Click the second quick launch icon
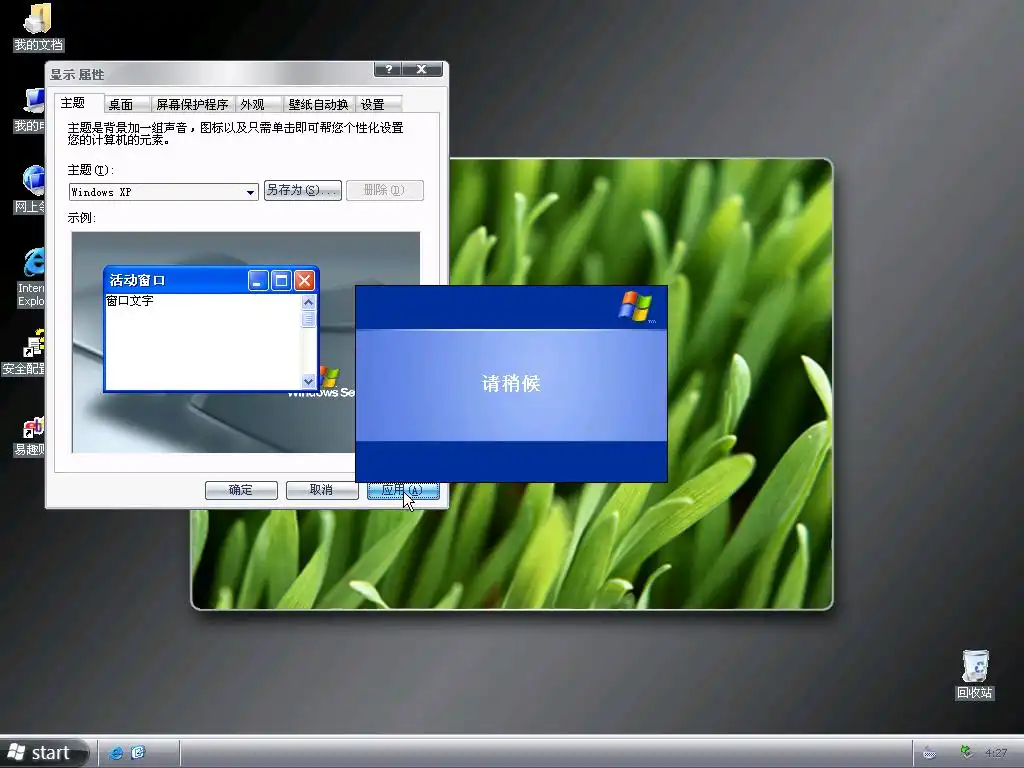 [x=137, y=753]
